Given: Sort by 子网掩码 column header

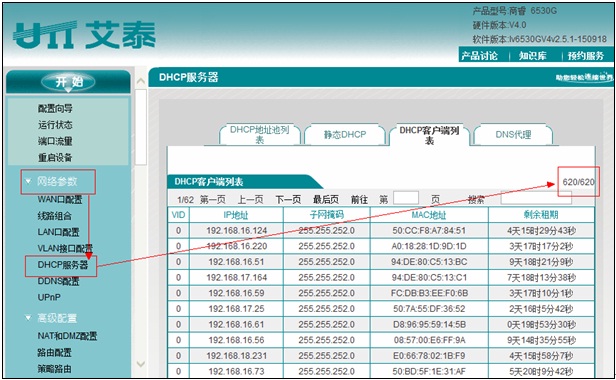Looking at the screenshot, I should tap(326, 215).
